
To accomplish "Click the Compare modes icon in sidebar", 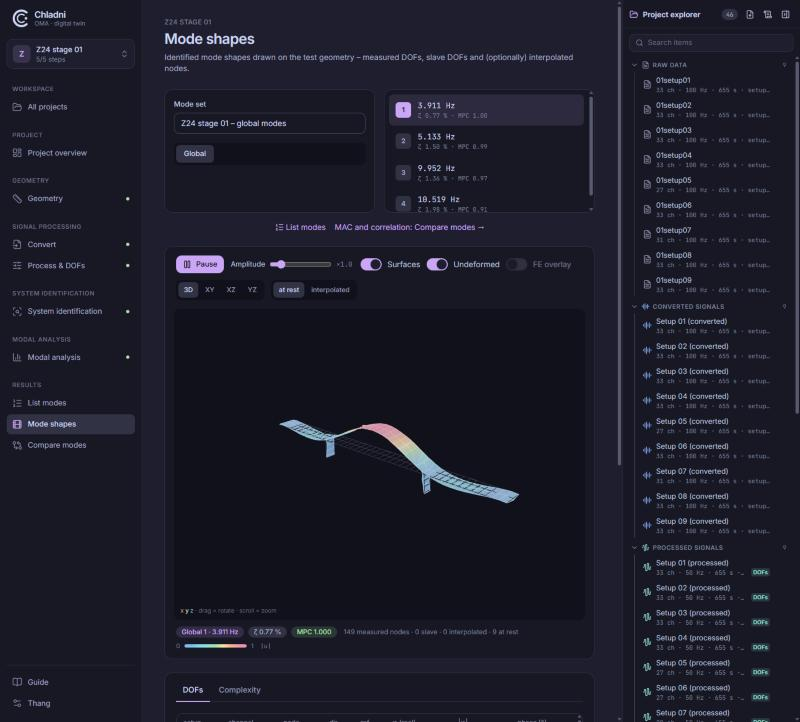I will coord(17,445).
